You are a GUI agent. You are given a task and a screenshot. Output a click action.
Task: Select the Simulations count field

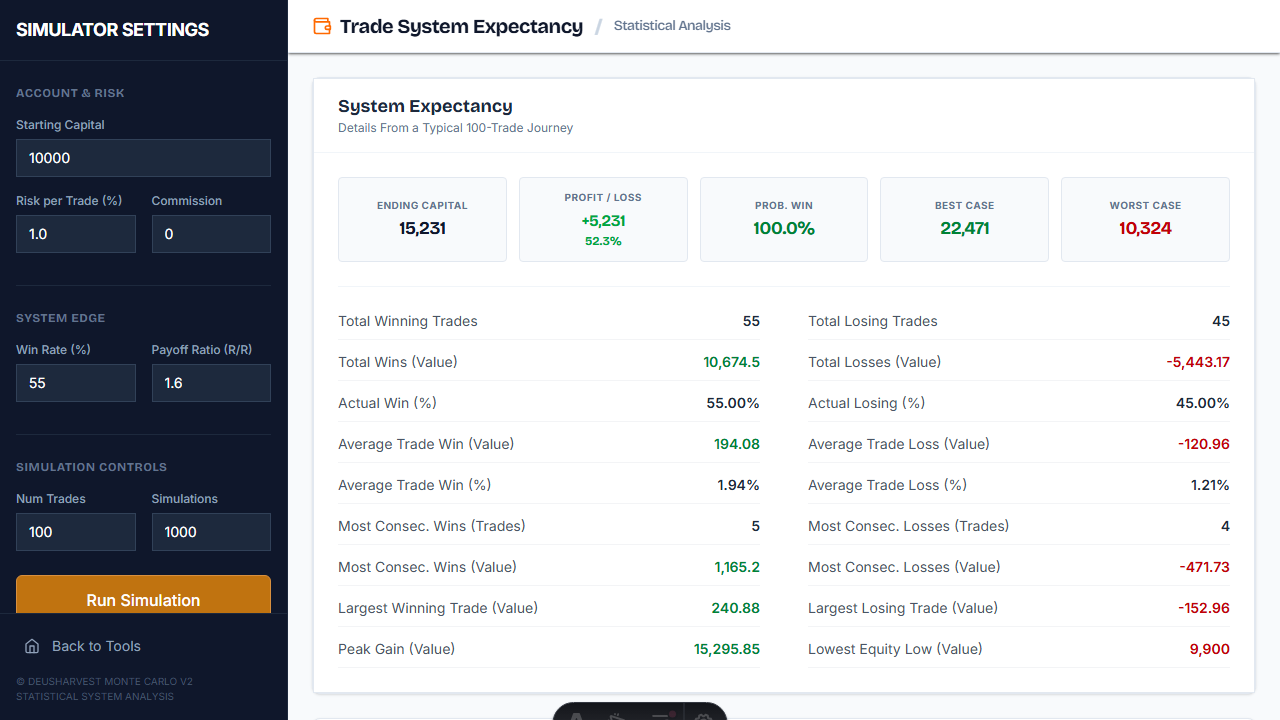[211, 531]
